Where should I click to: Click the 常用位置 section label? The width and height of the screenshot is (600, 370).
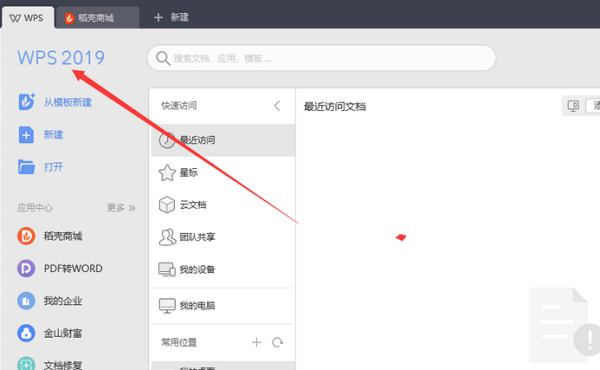tap(179, 342)
